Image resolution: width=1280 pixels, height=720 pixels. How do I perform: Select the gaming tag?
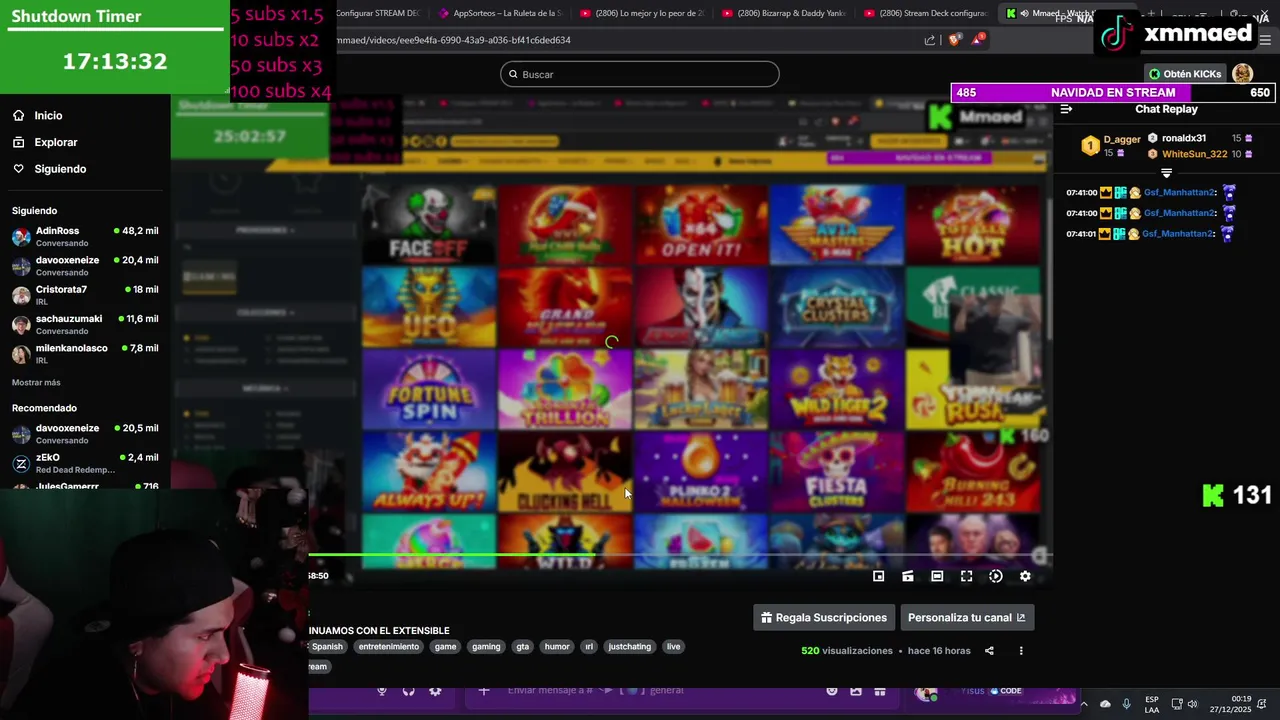486,647
